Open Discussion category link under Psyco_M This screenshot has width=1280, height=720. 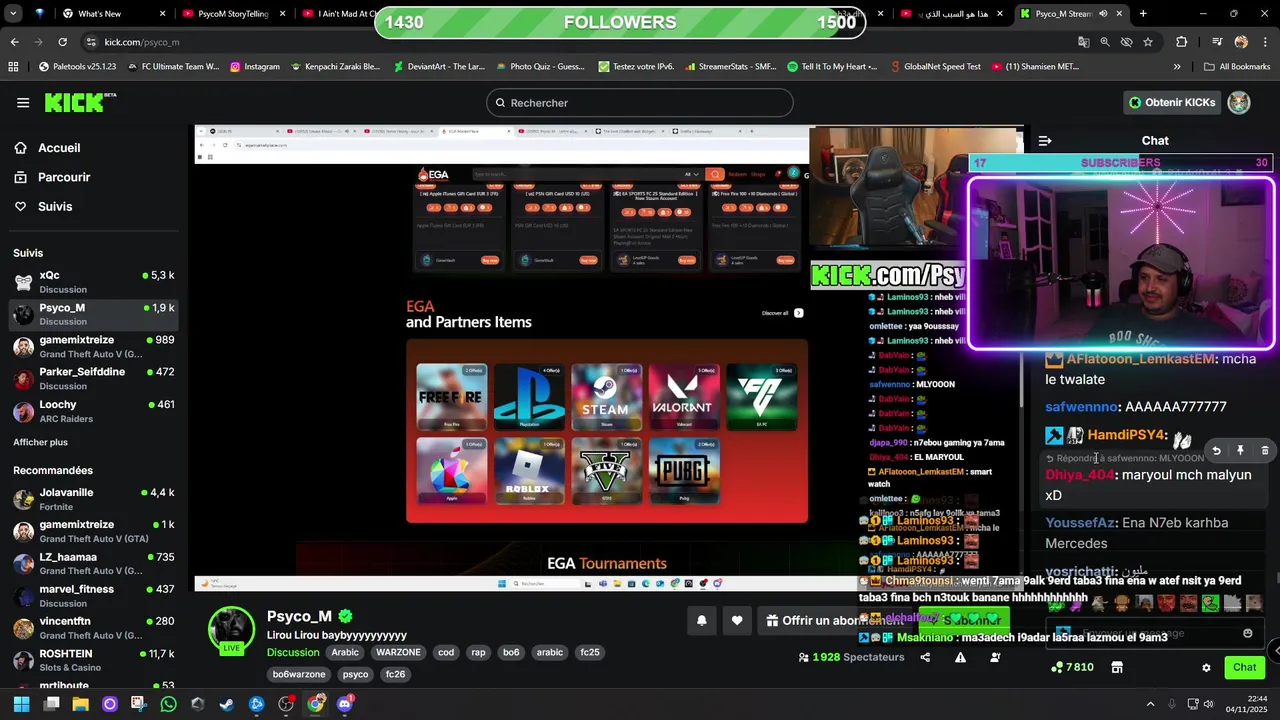point(293,652)
